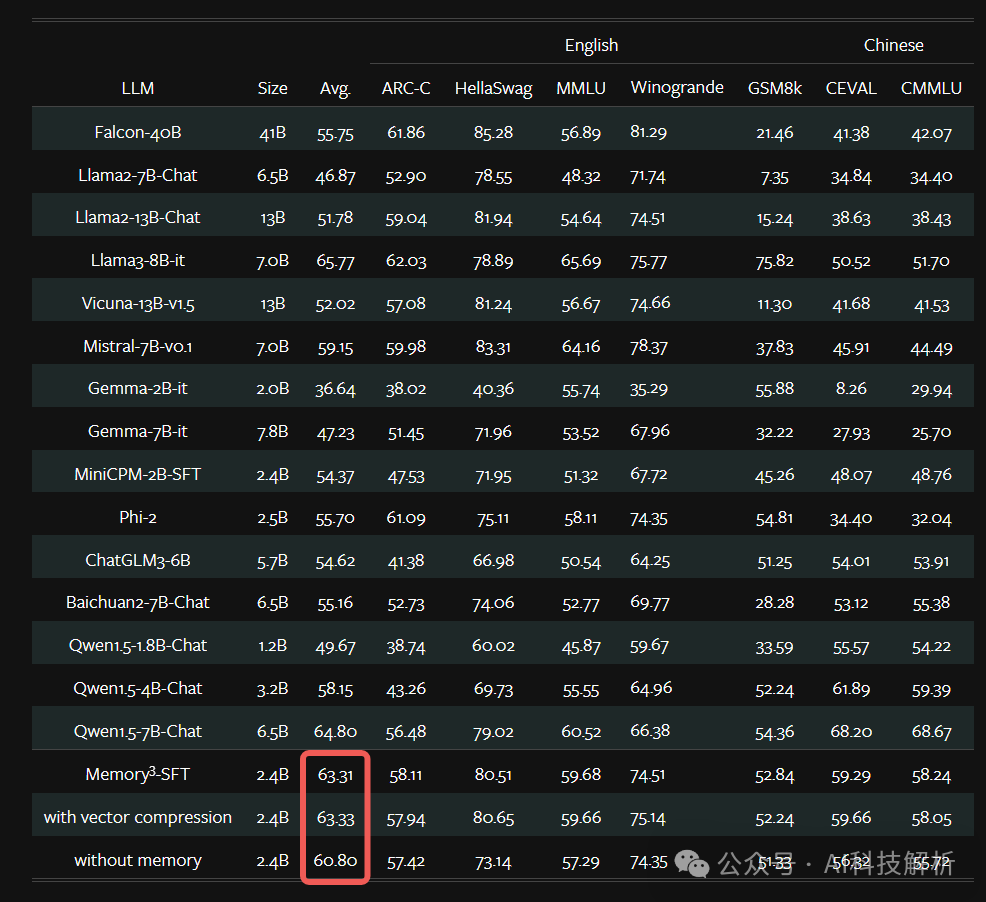
Task: Click the Vicuna-13B-v1.5 model name
Action: pos(138,304)
